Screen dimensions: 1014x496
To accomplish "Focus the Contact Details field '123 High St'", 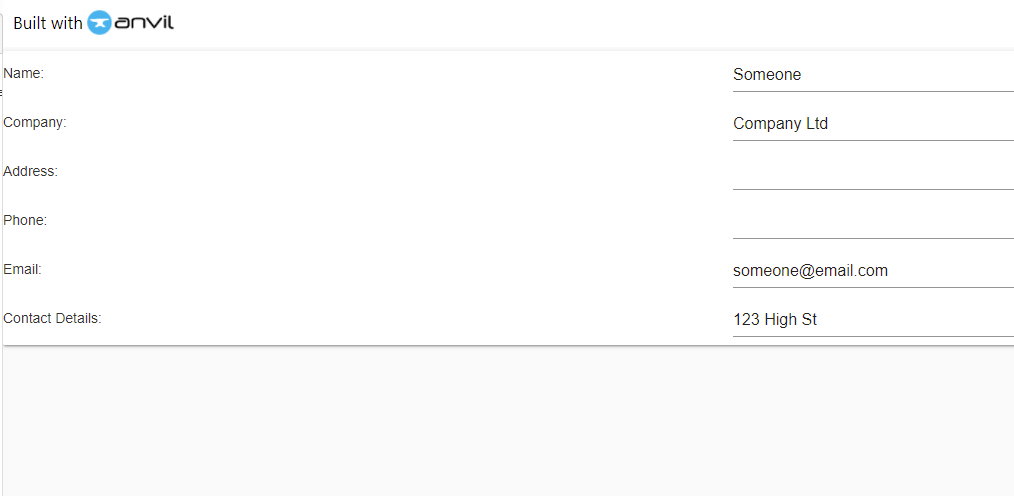I will (873, 319).
